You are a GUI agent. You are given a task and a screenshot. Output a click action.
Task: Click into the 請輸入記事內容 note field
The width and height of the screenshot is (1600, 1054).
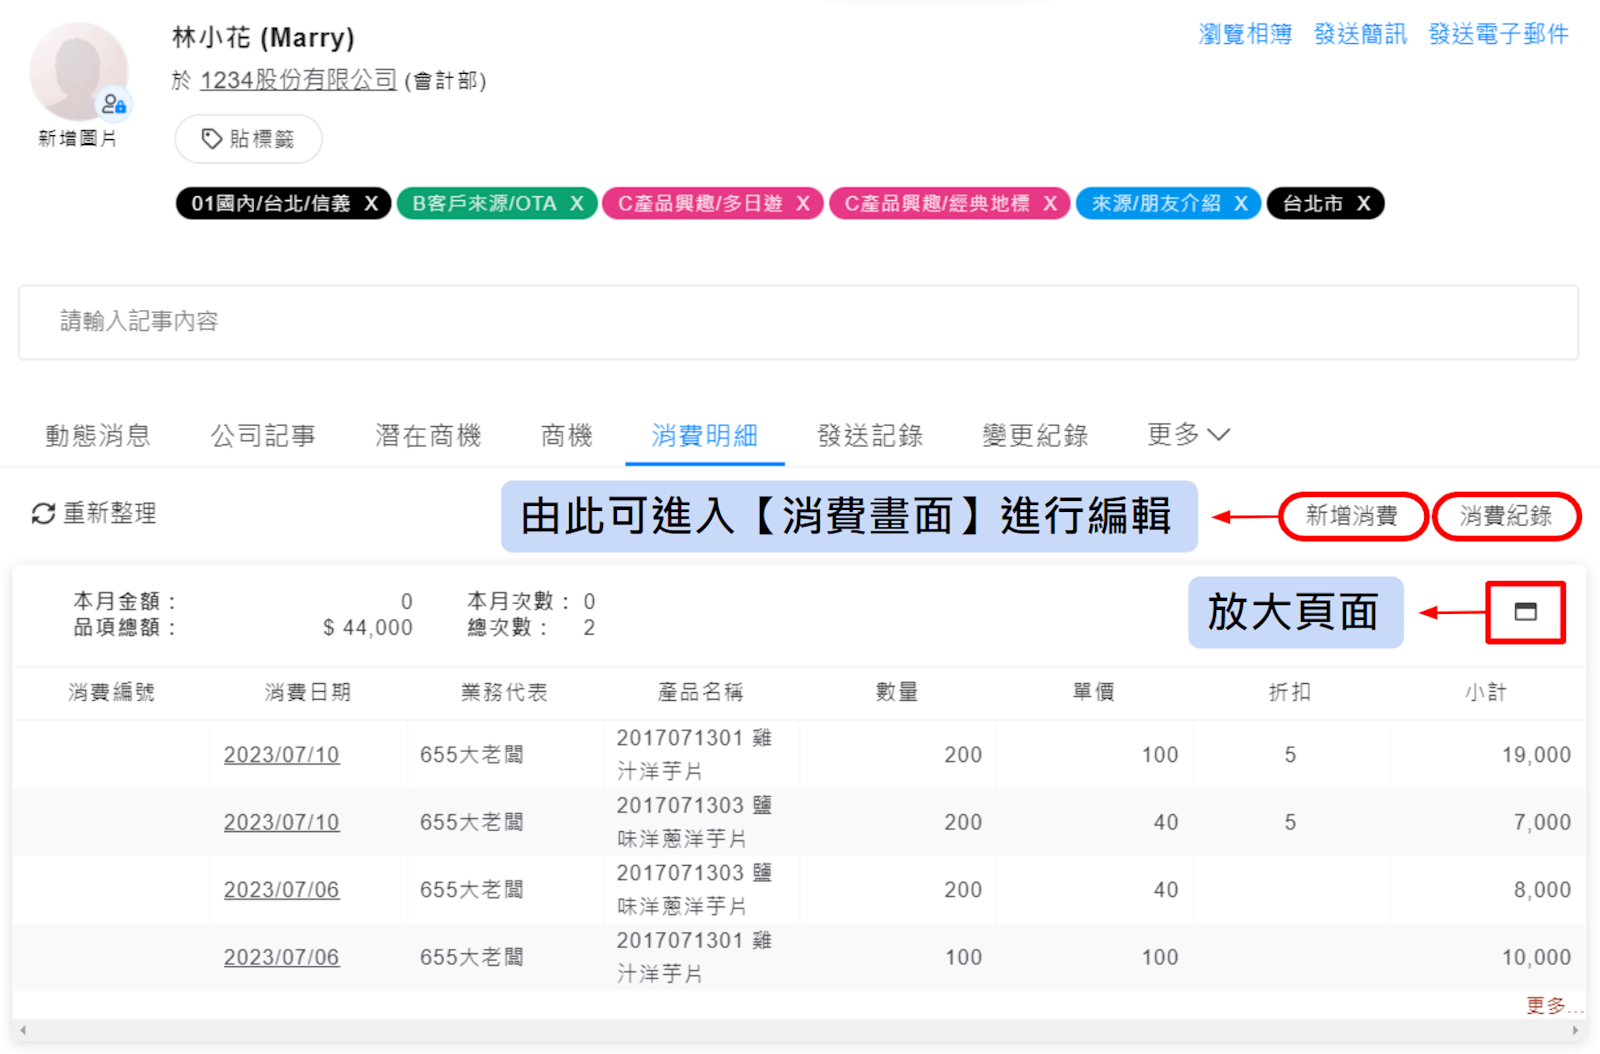click(x=798, y=322)
